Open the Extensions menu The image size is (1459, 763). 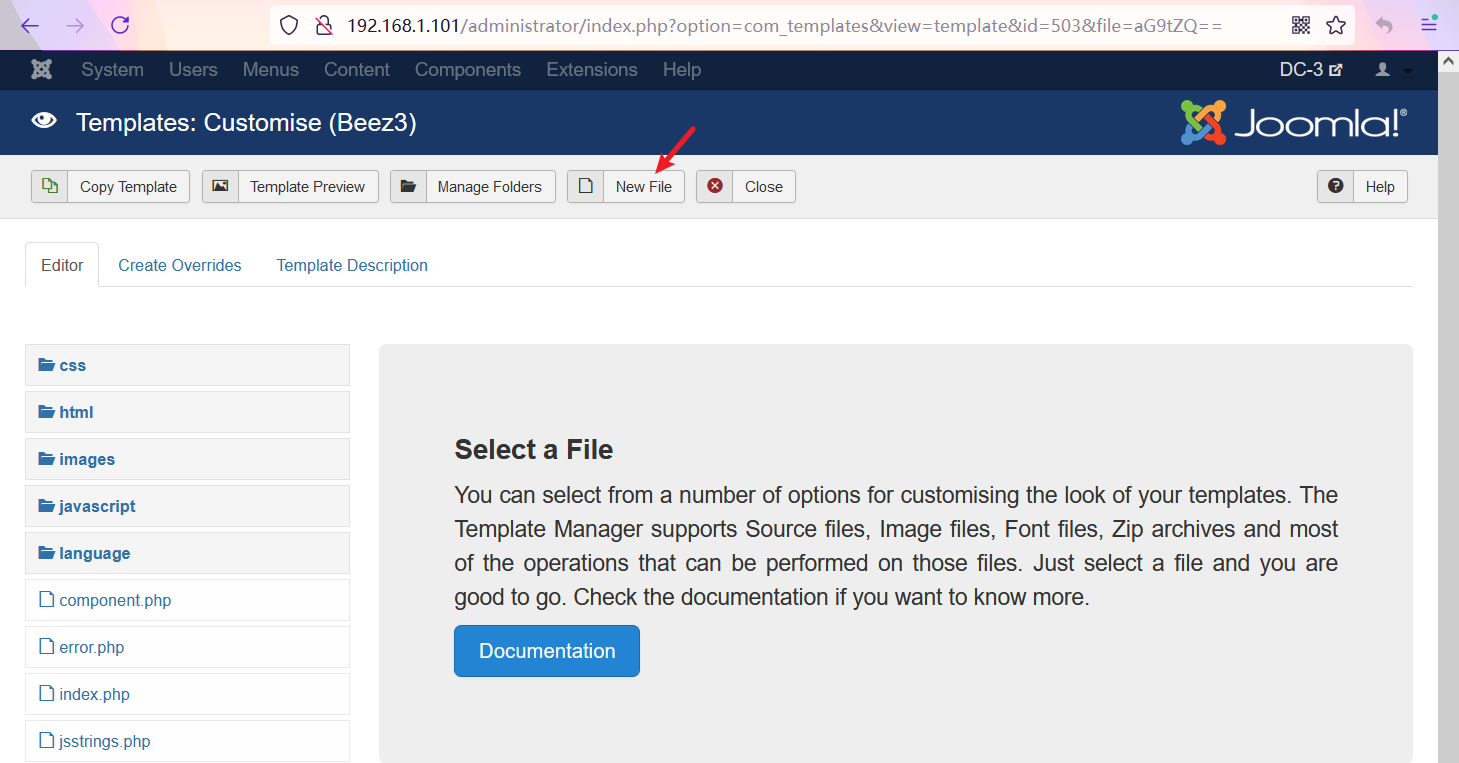[x=592, y=70]
